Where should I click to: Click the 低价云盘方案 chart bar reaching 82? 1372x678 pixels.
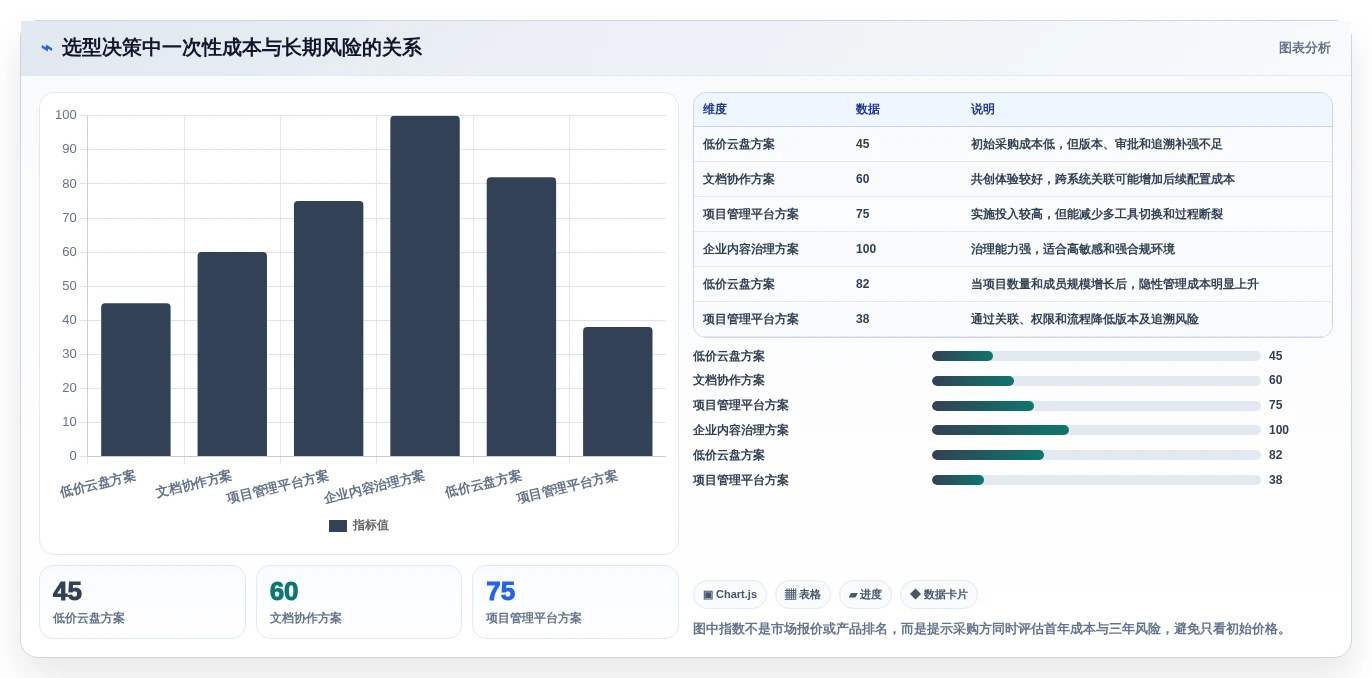521,317
